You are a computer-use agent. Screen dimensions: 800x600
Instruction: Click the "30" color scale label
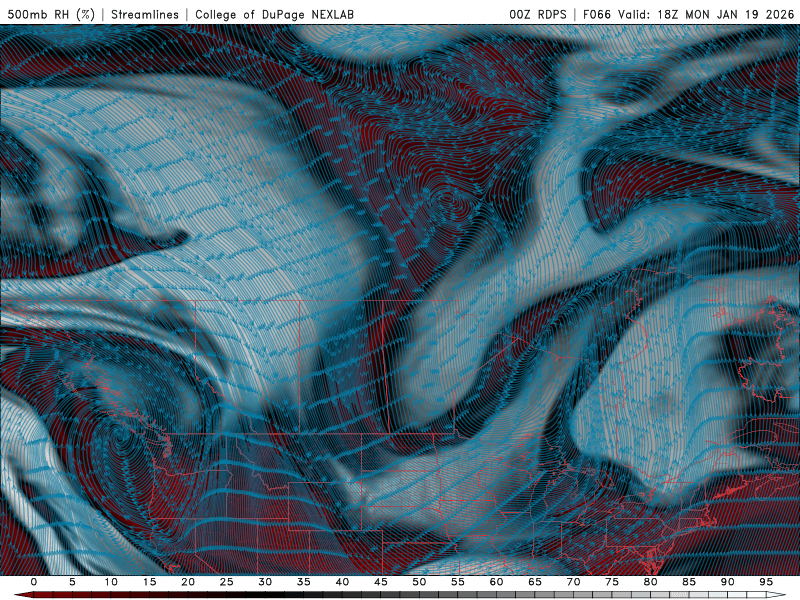(265, 582)
